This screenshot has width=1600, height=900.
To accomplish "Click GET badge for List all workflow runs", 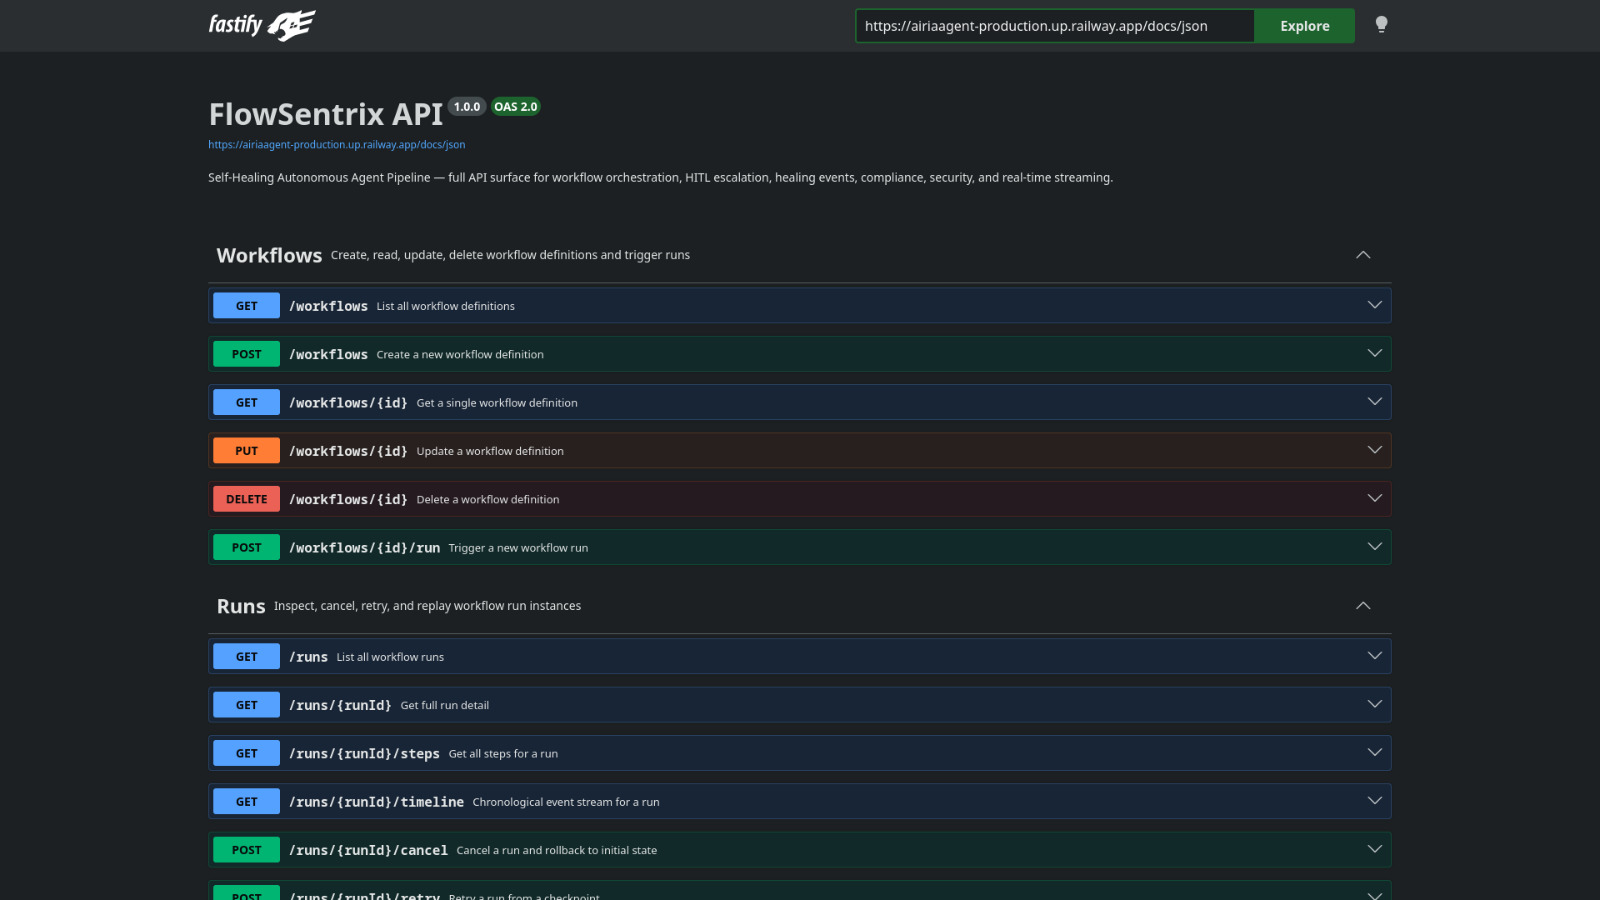I will [247, 657].
